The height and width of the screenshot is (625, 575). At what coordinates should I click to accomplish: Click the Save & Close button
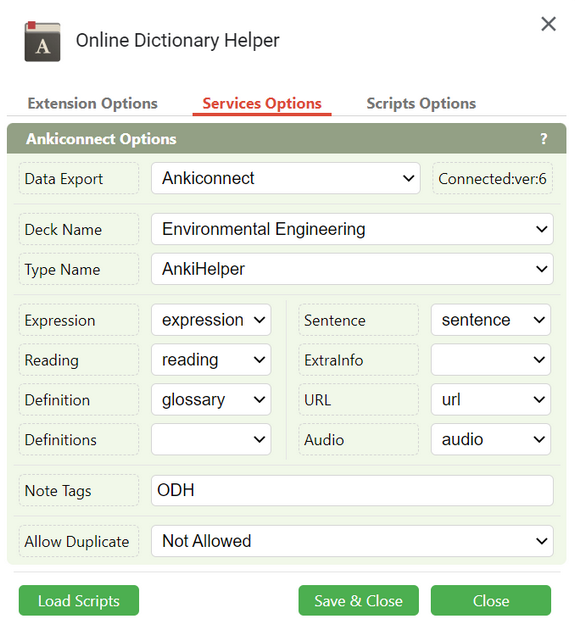(x=359, y=601)
